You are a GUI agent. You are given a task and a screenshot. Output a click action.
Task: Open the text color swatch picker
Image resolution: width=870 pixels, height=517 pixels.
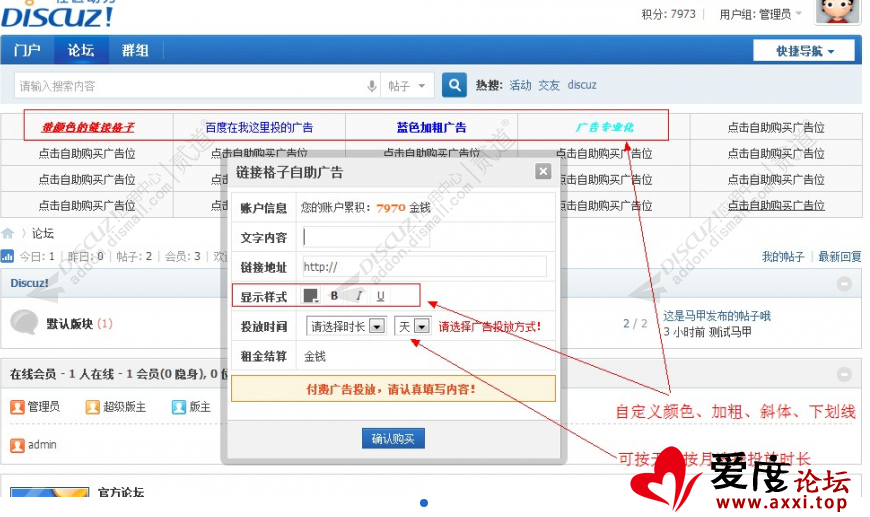(311, 296)
